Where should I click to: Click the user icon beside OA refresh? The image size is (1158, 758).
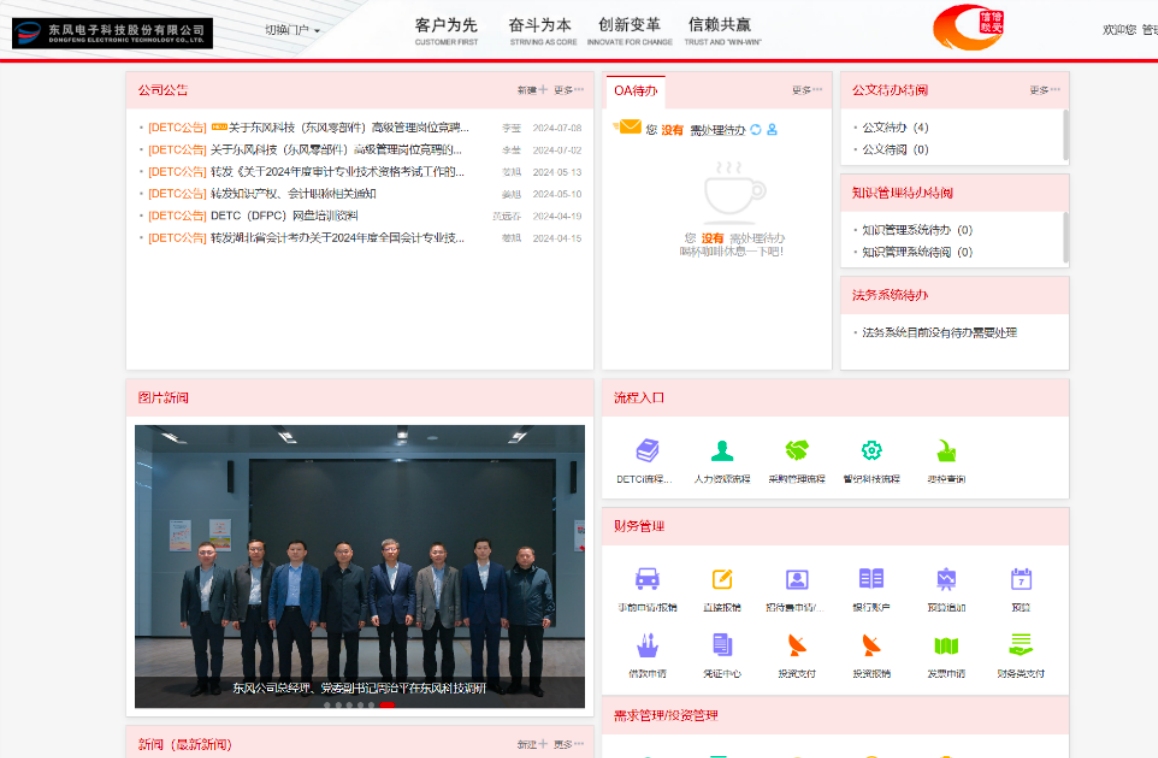tap(772, 130)
